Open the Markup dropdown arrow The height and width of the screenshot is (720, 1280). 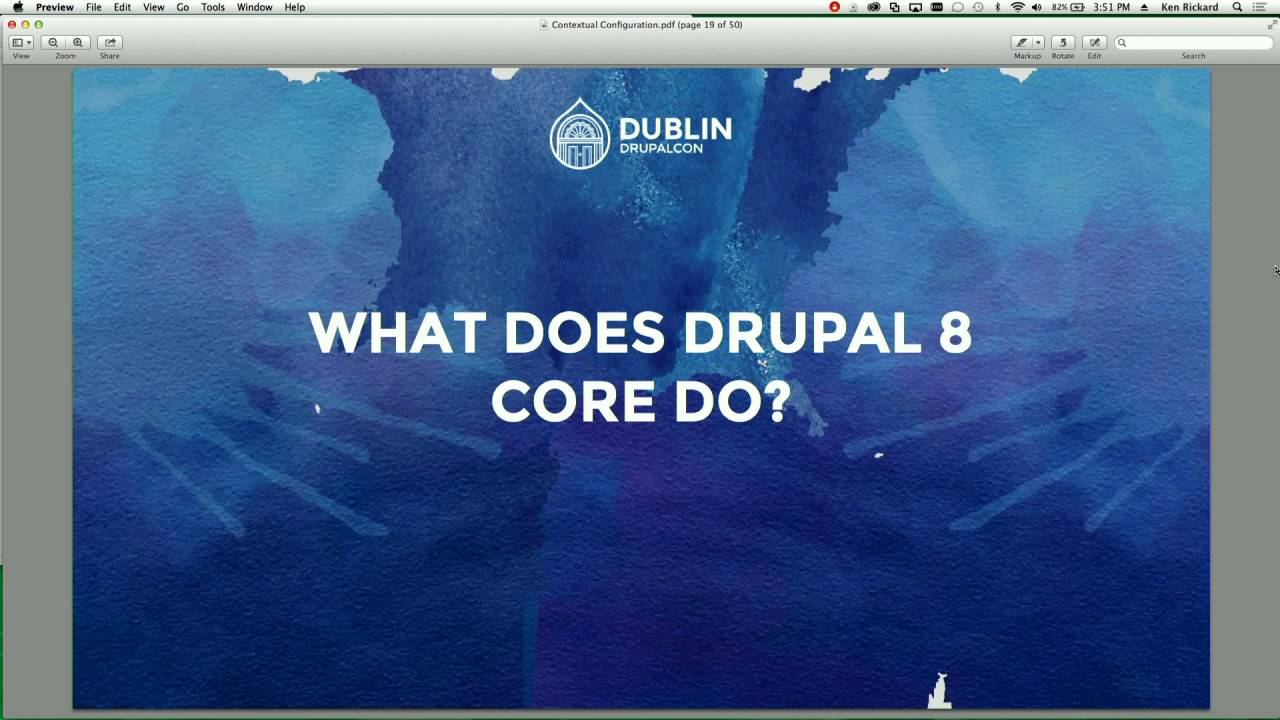[1038, 42]
